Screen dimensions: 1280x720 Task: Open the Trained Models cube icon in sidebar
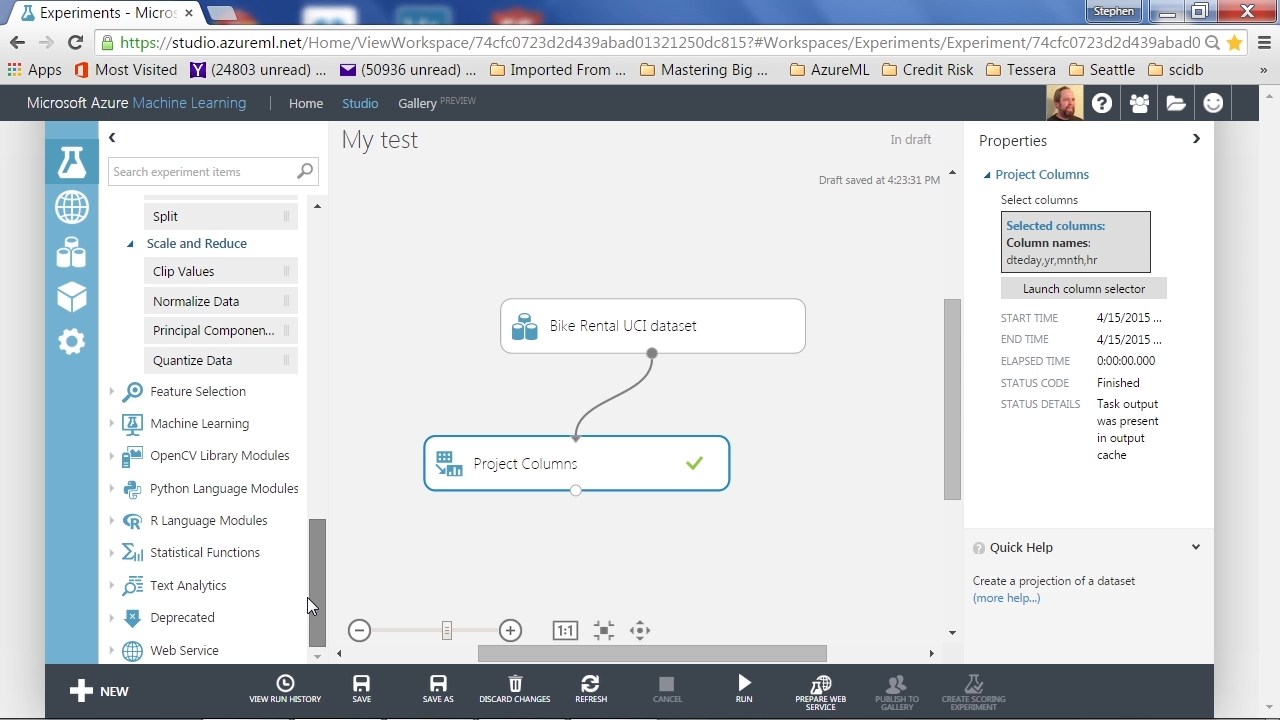click(71, 297)
